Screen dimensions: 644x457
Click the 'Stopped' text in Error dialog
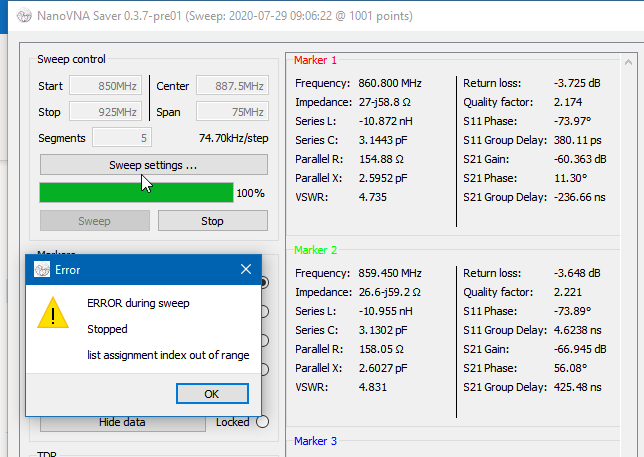107,329
